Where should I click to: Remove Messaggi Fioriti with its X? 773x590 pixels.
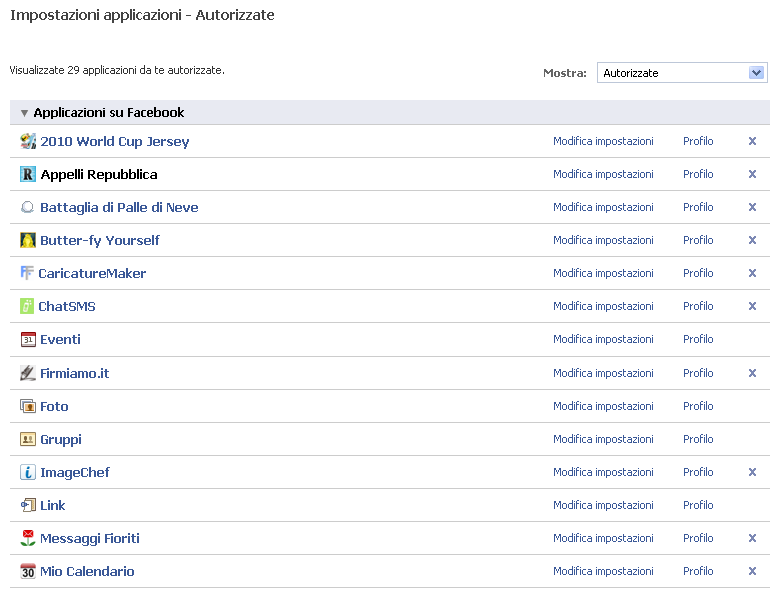point(752,539)
